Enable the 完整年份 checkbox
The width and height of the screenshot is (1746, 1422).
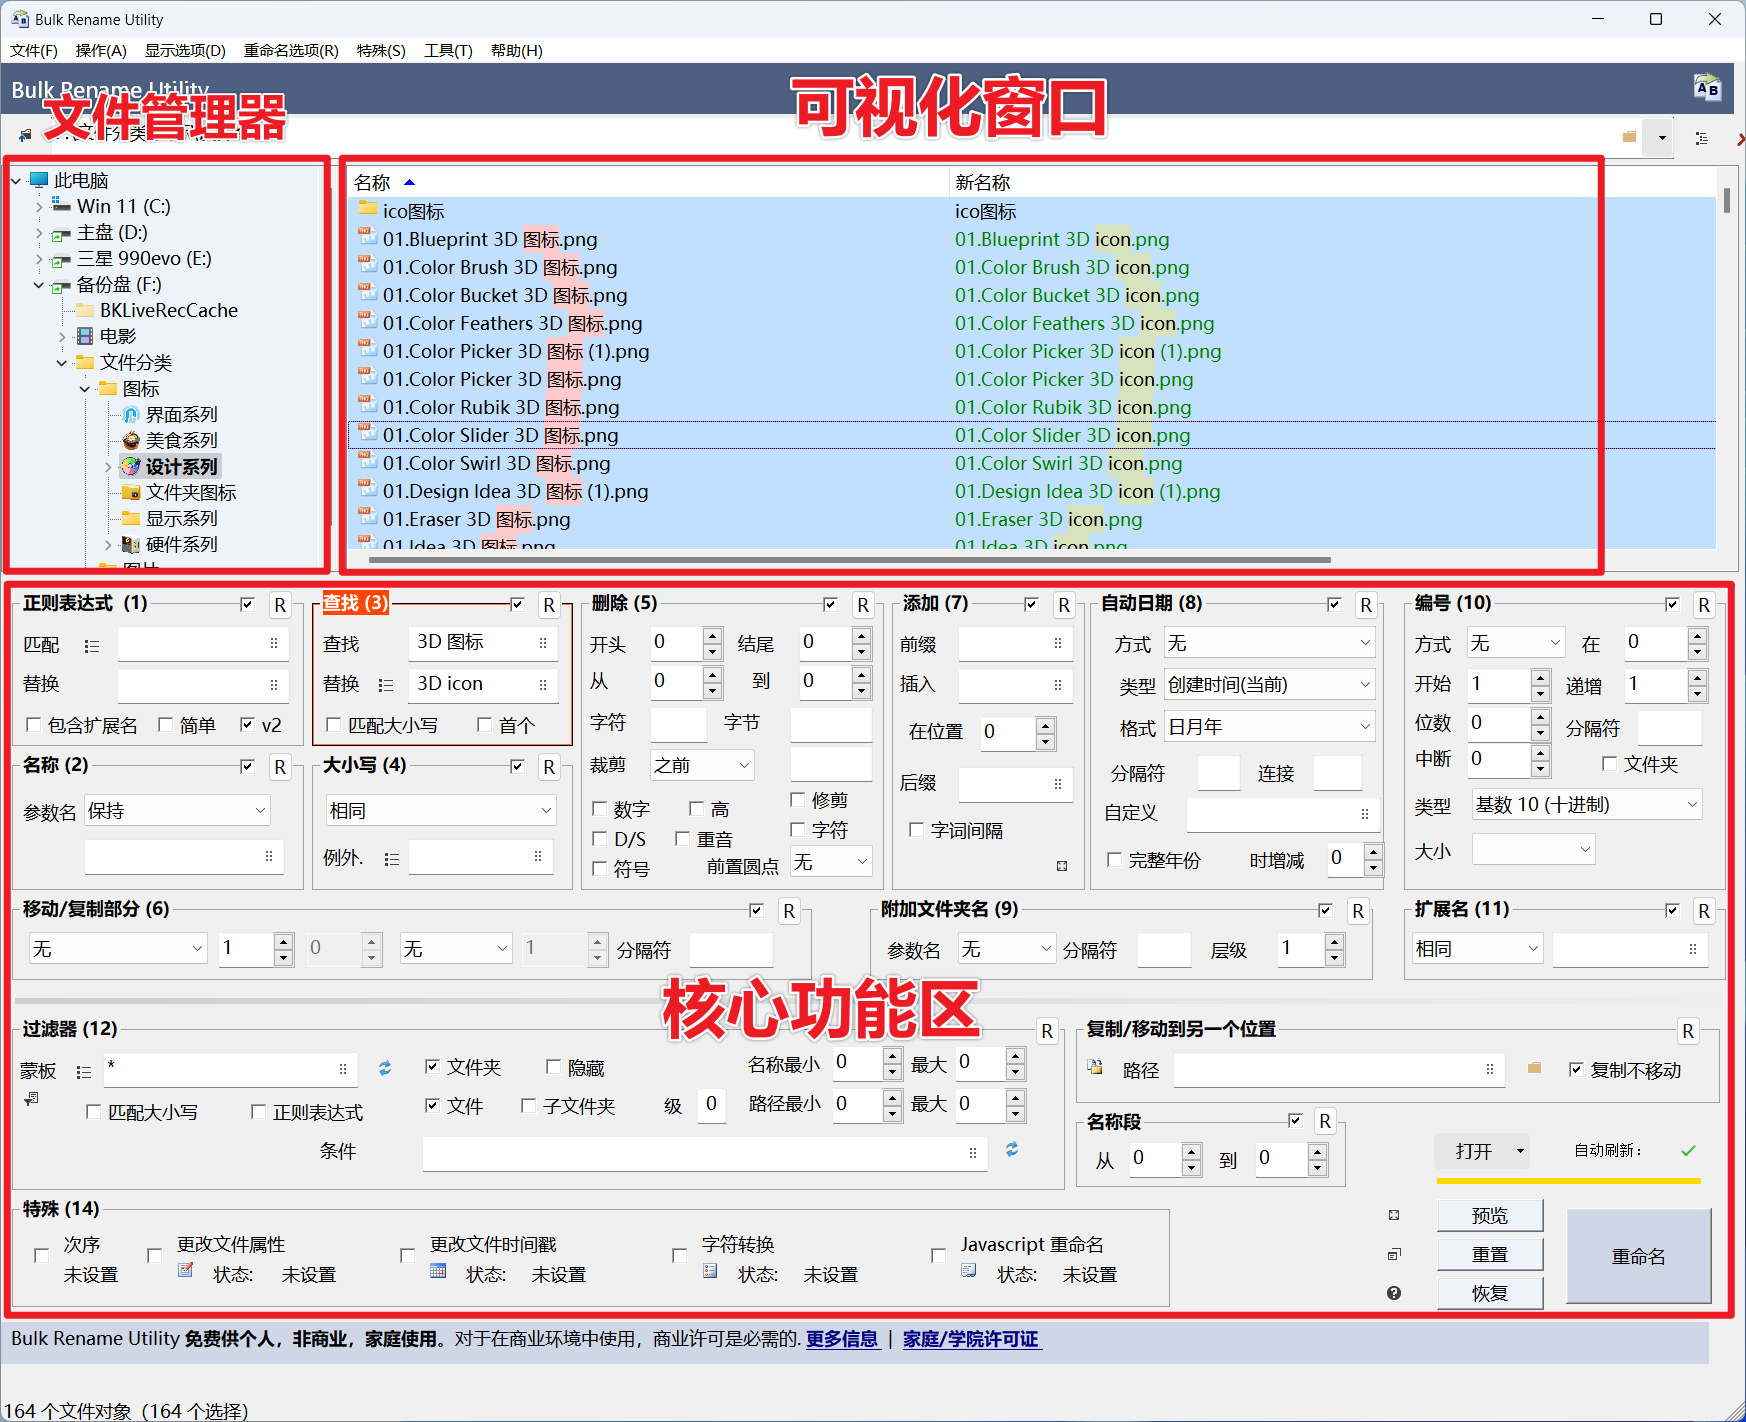(x=1114, y=860)
